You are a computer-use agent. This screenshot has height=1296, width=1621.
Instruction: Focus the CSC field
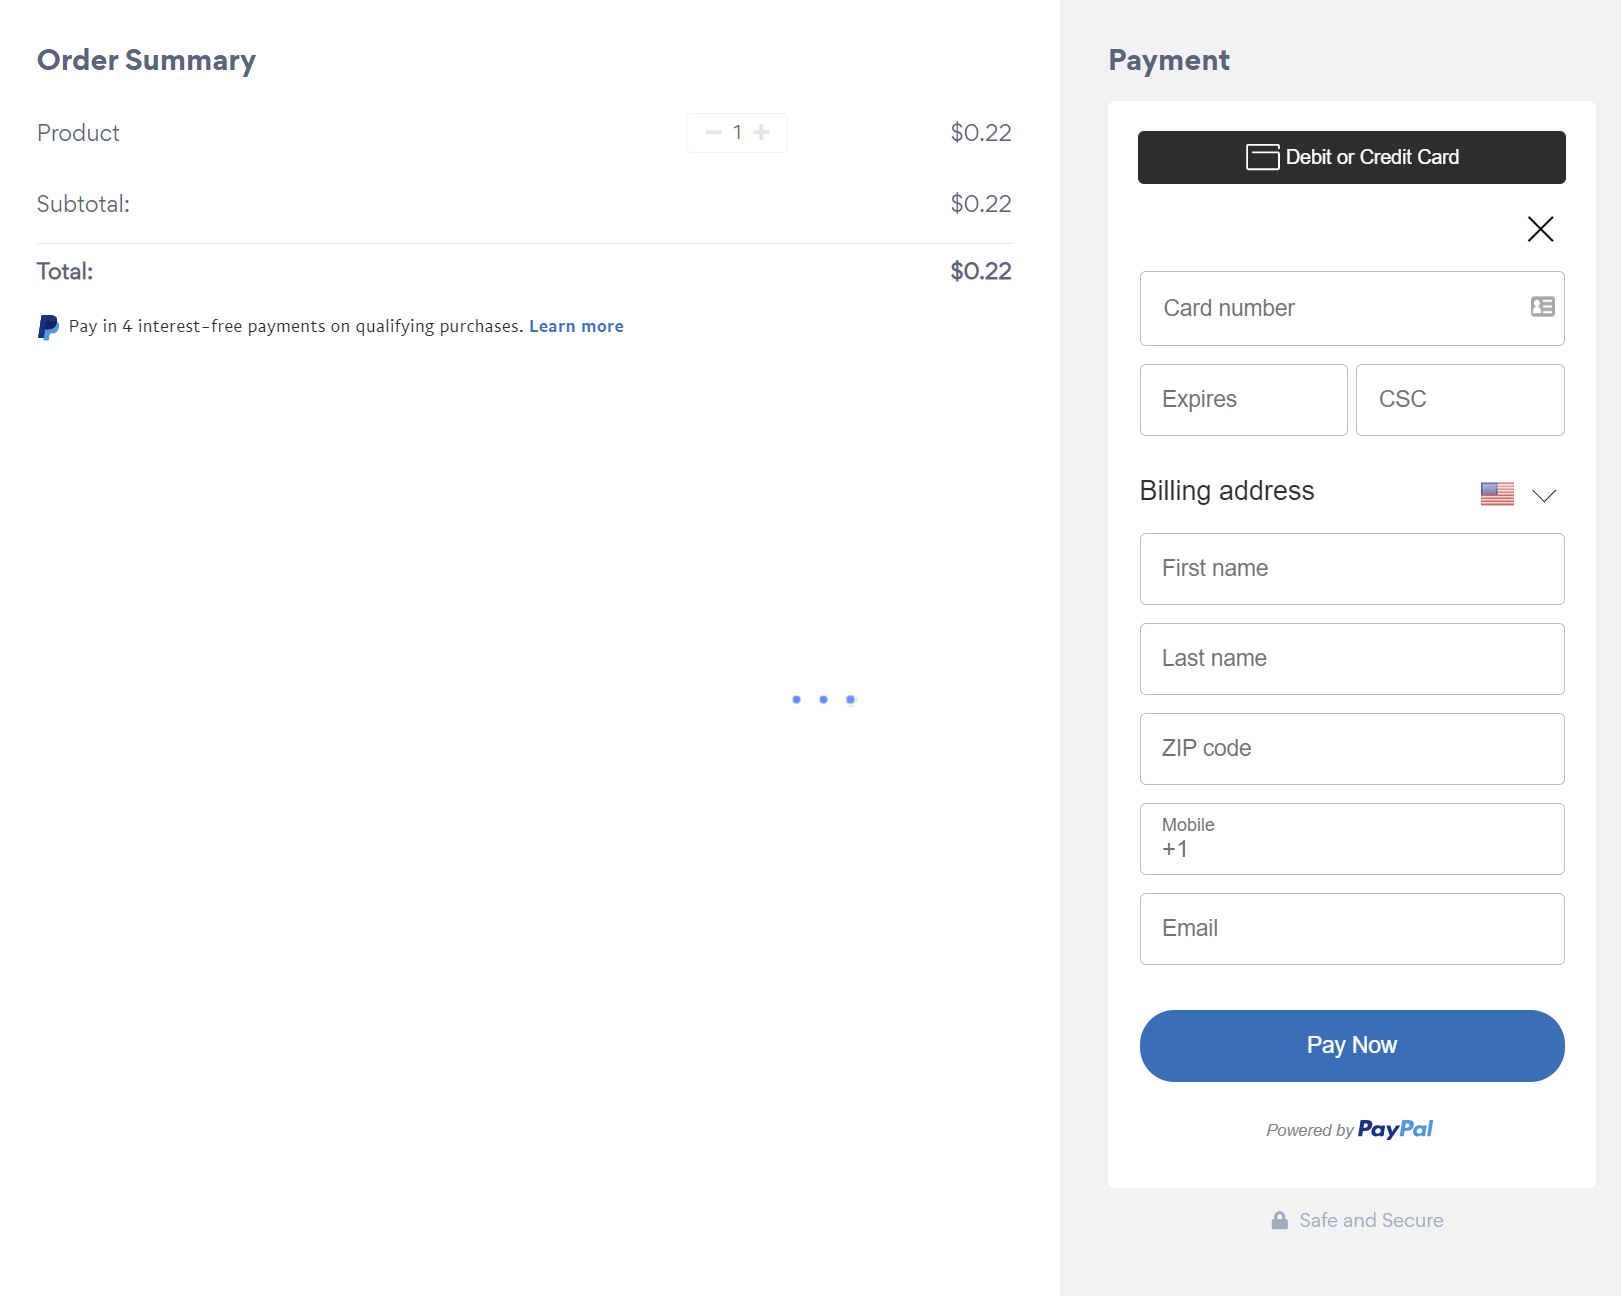click(x=1460, y=400)
